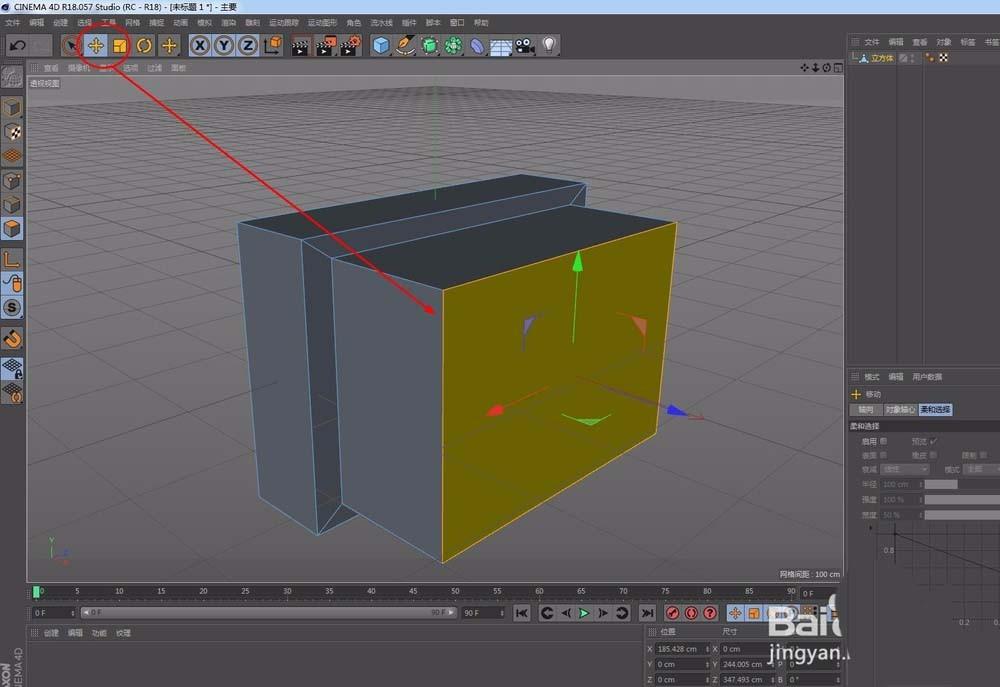Select polygon mode on the left toolbar
This screenshot has width=1000, height=687.
[12, 228]
